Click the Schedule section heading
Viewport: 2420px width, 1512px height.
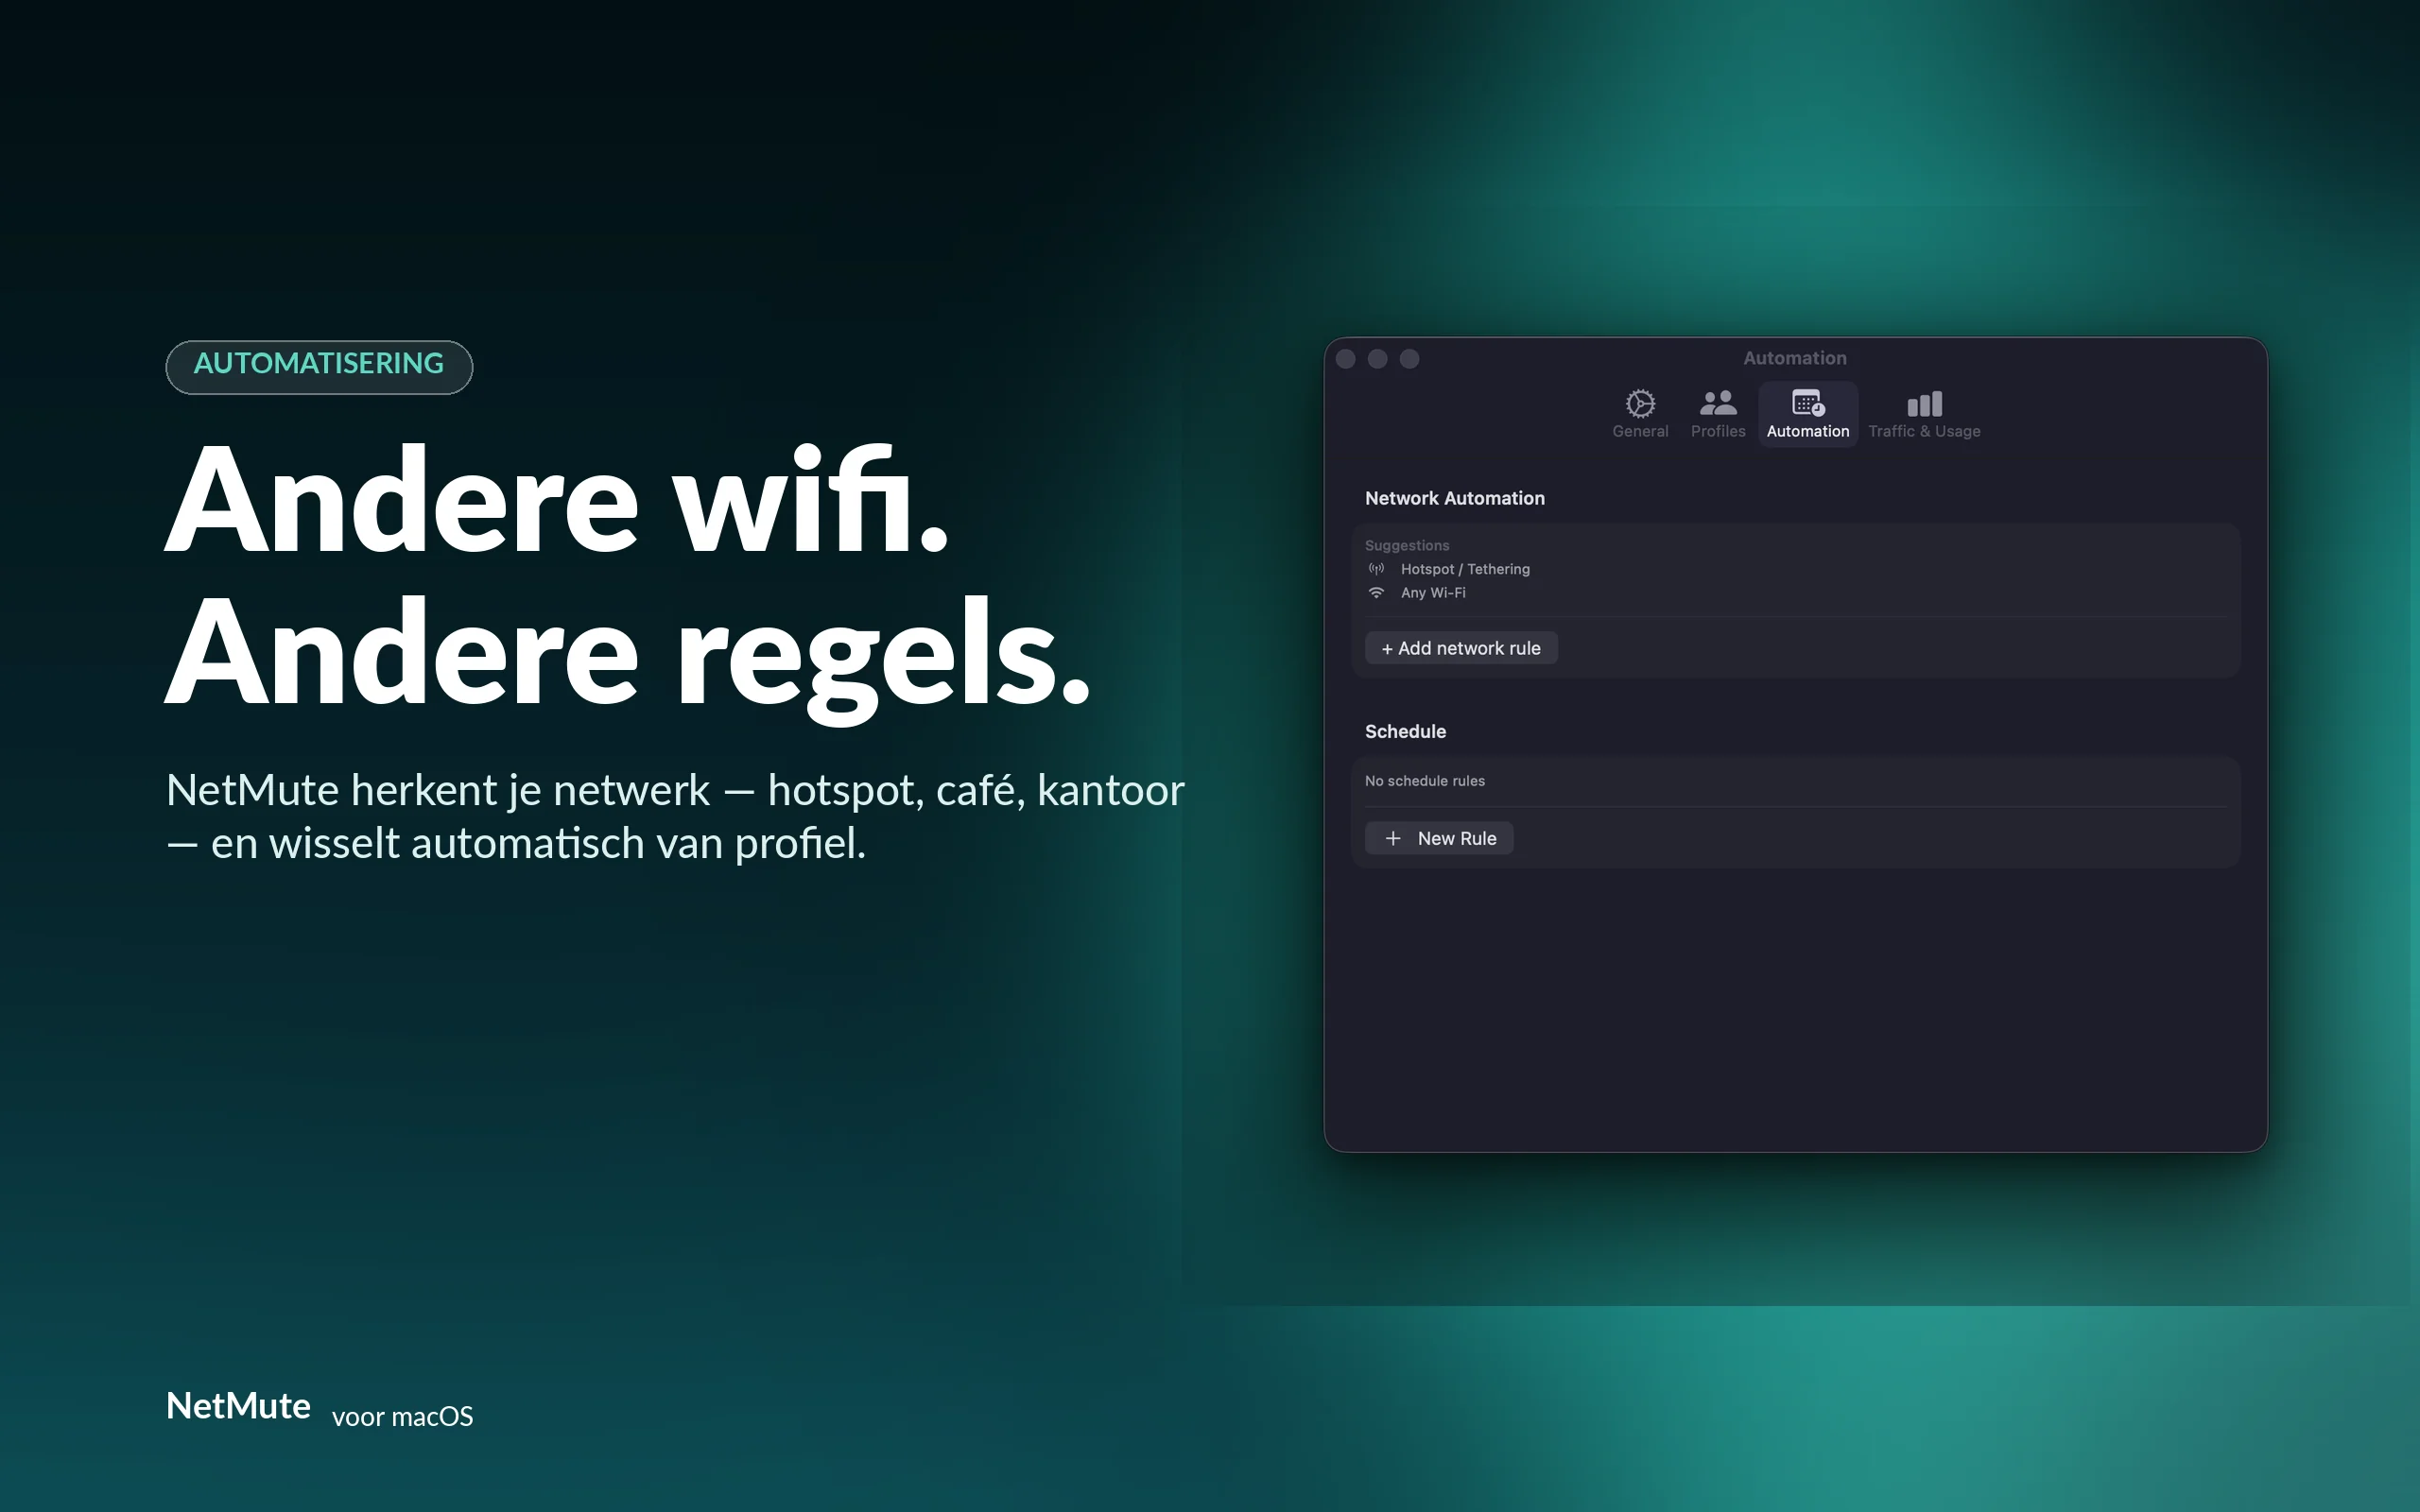(x=1405, y=731)
